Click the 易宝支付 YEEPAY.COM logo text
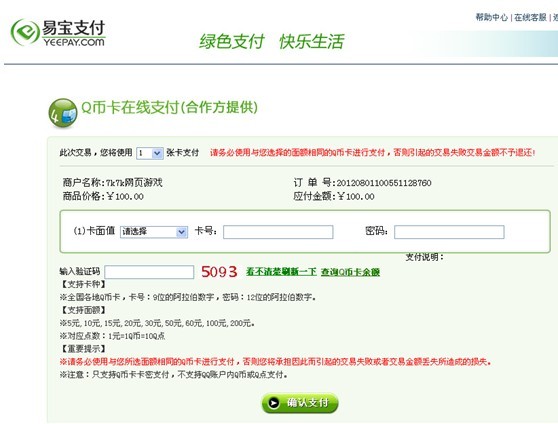558x424 pixels. (x=74, y=33)
